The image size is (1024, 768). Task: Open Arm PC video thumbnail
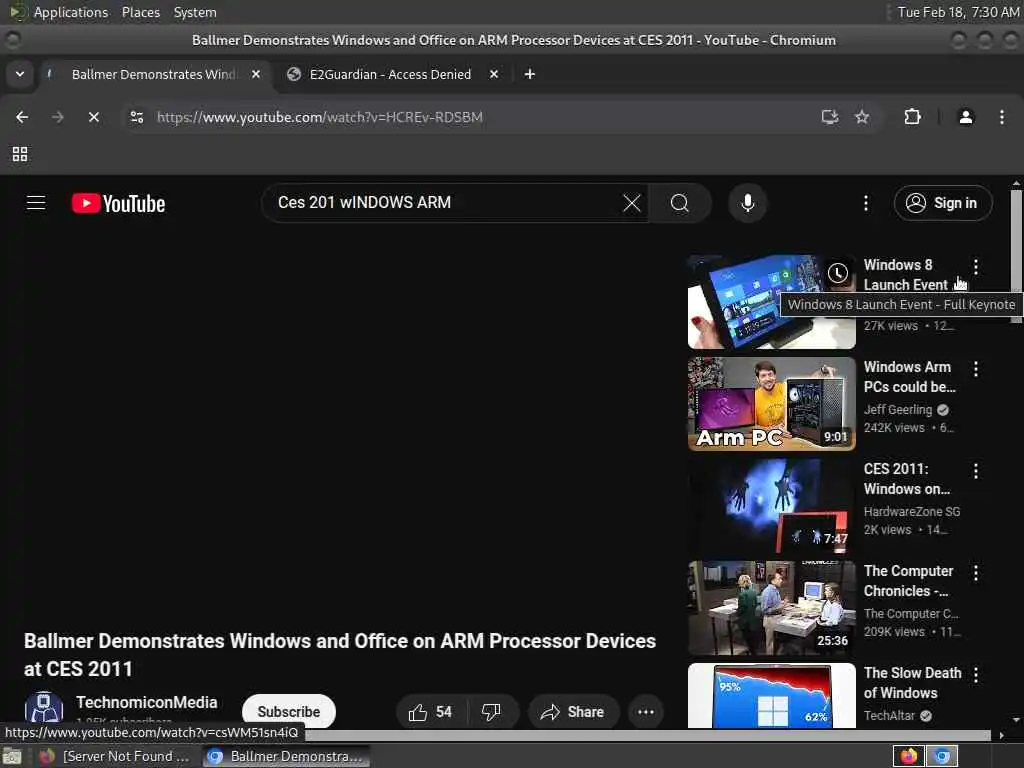tap(771, 404)
